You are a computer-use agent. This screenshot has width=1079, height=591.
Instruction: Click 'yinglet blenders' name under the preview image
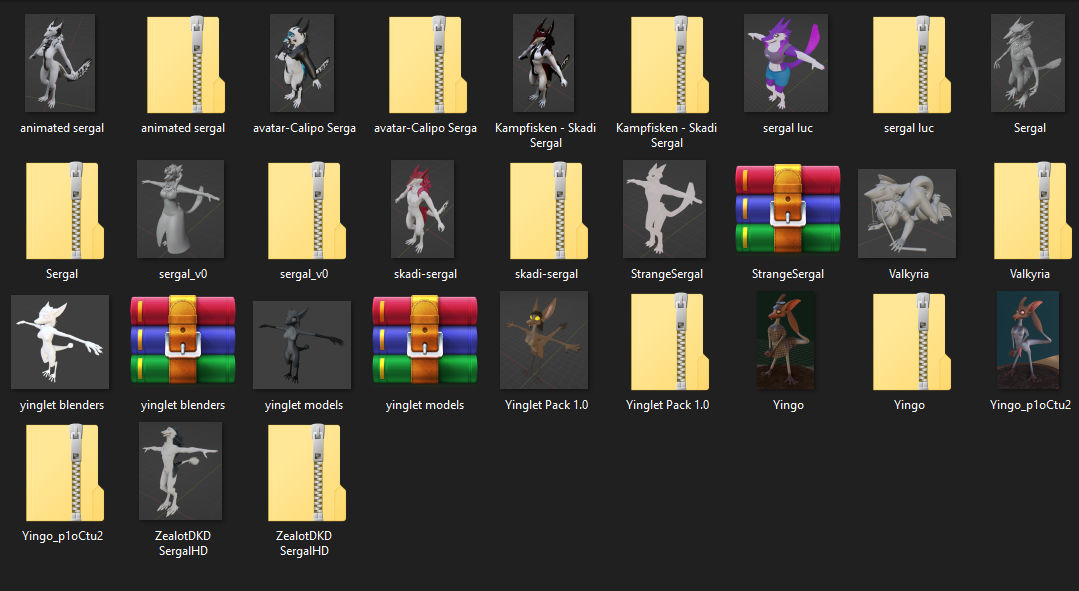coord(62,405)
